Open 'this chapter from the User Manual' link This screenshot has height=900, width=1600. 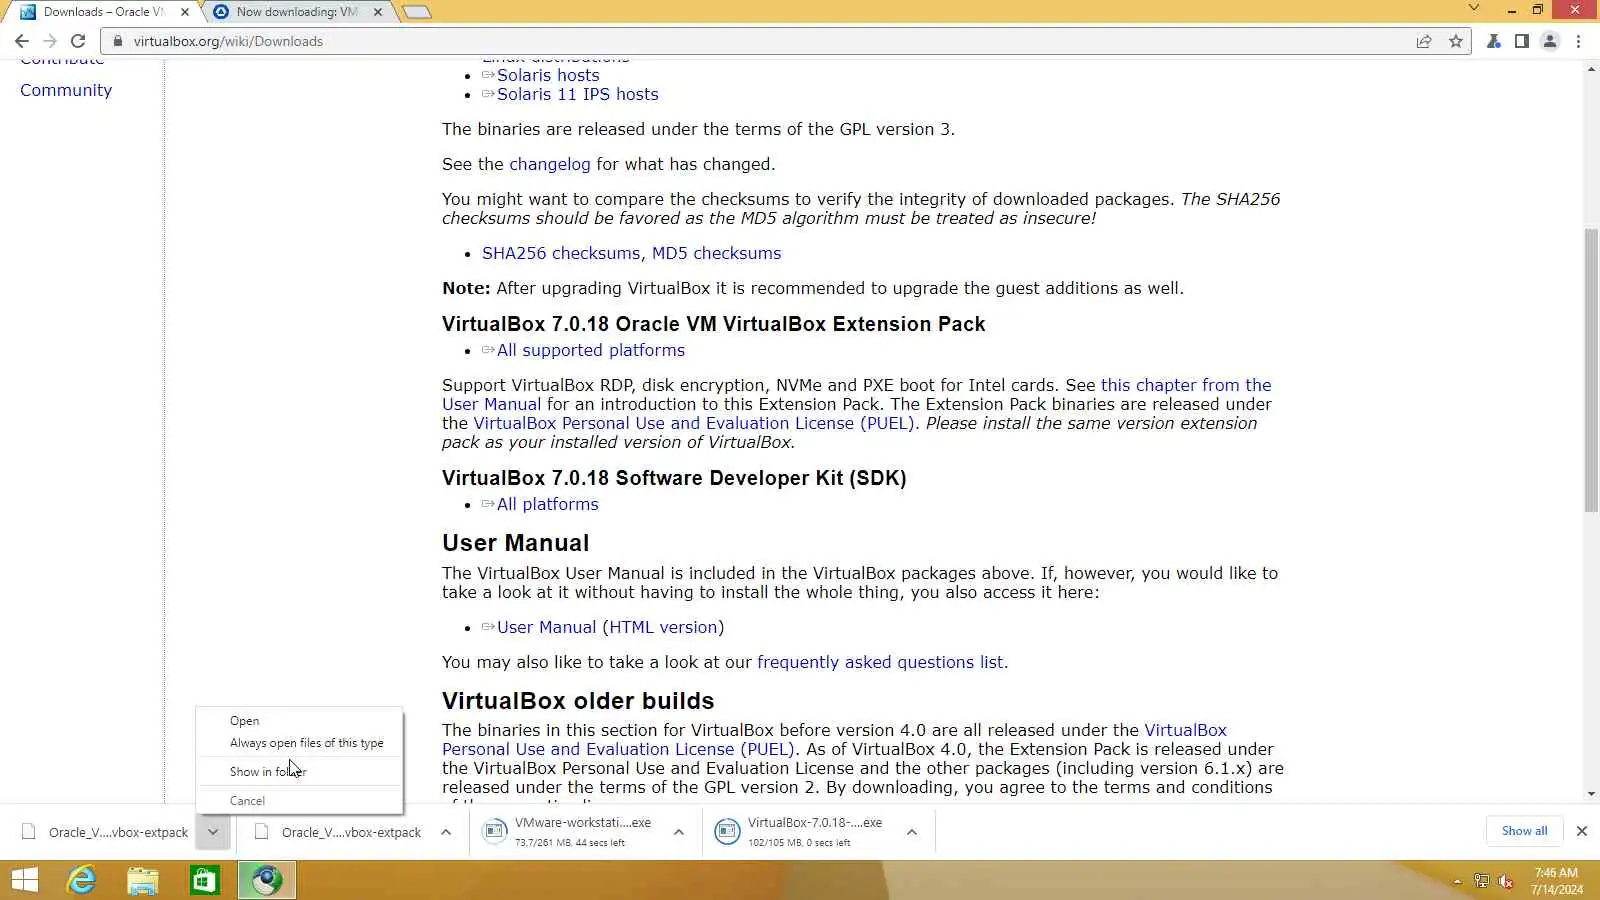(x=1186, y=385)
